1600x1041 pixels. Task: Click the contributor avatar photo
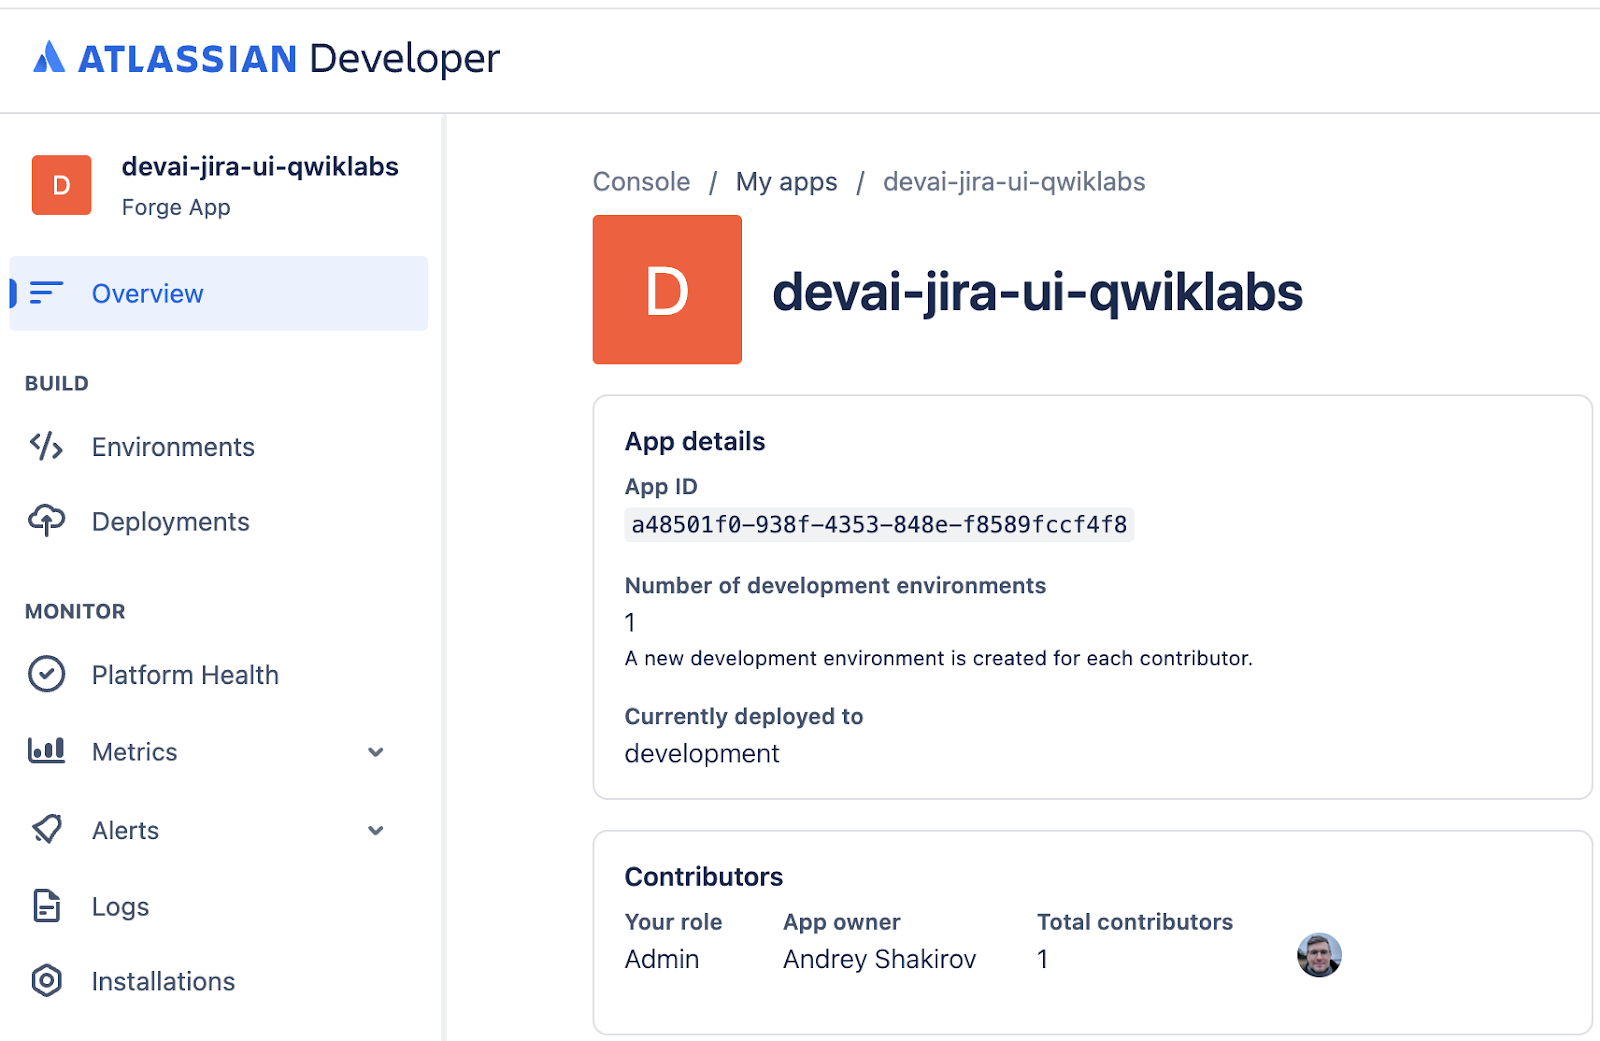1318,956
